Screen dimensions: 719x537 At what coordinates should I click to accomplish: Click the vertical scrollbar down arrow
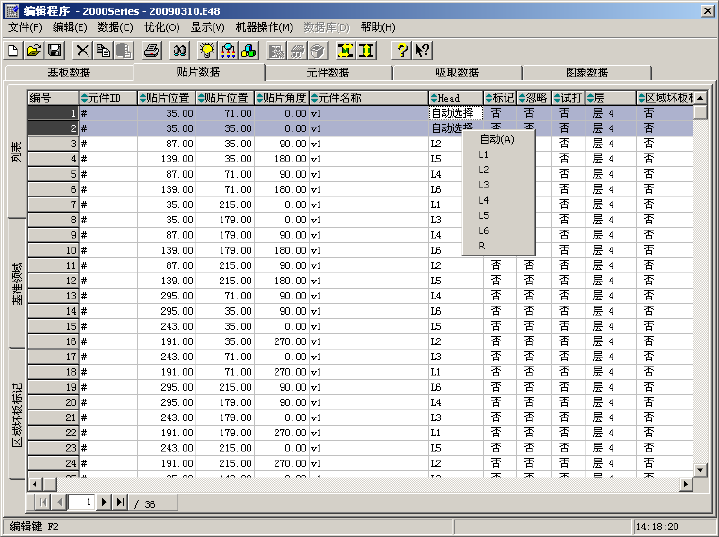[701, 471]
